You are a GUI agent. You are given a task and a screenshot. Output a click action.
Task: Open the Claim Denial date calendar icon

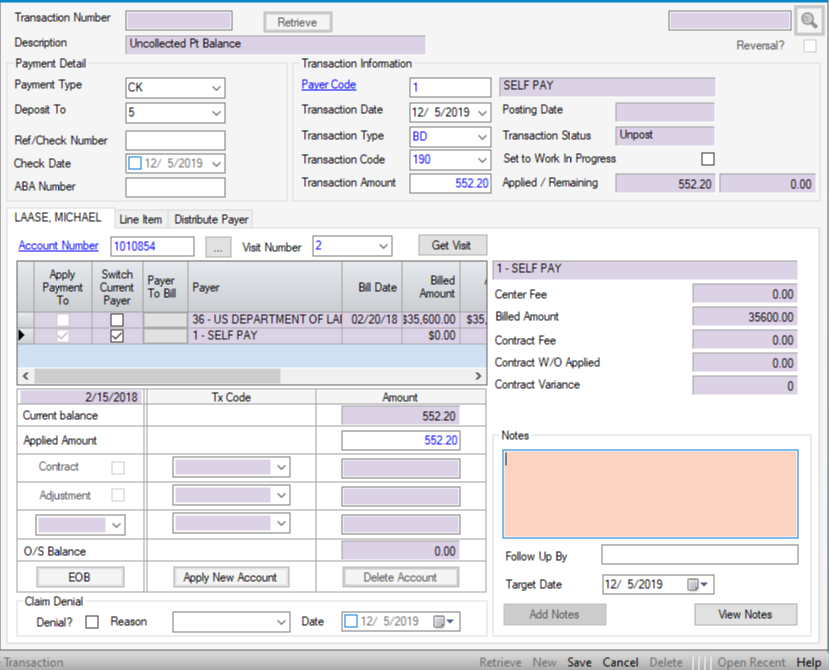click(x=440, y=622)
